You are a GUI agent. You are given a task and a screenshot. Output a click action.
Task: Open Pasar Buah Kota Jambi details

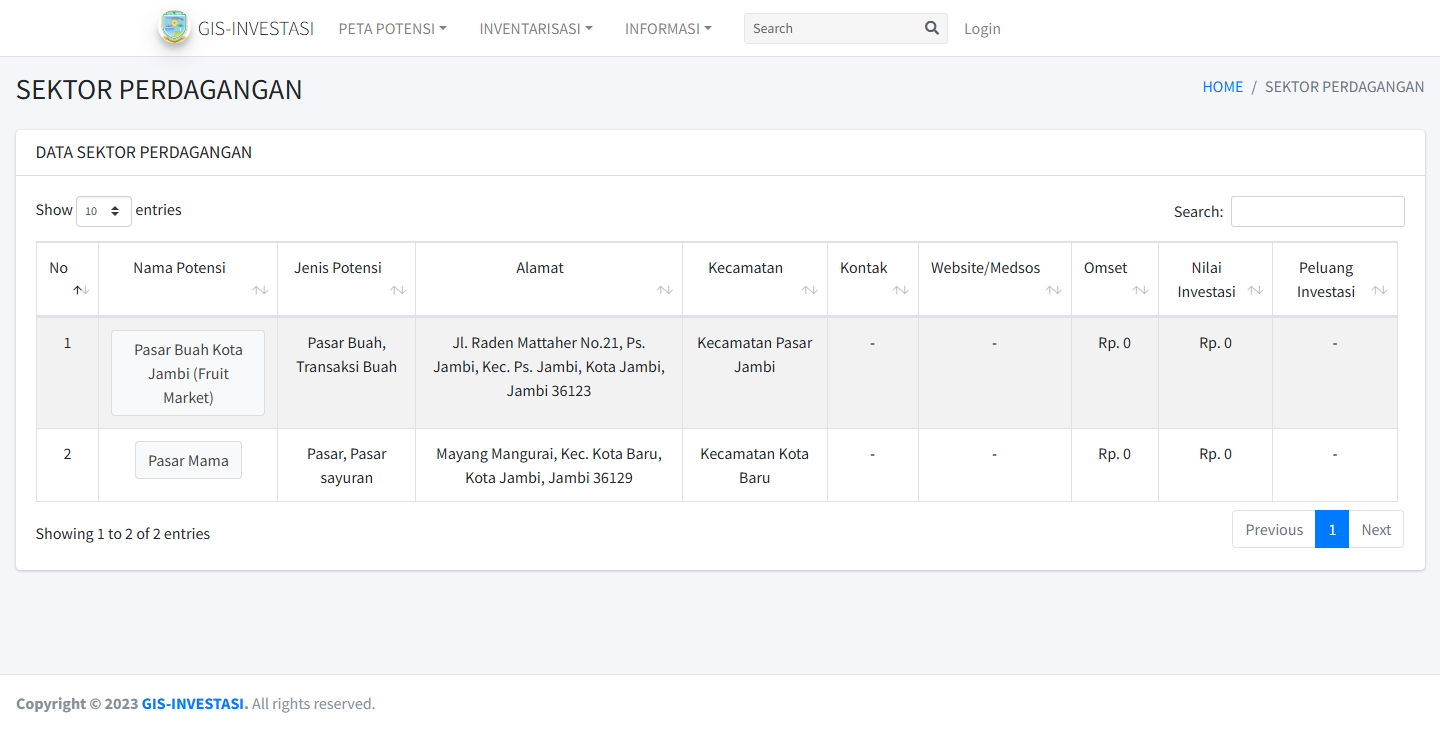tap(188, 373)
